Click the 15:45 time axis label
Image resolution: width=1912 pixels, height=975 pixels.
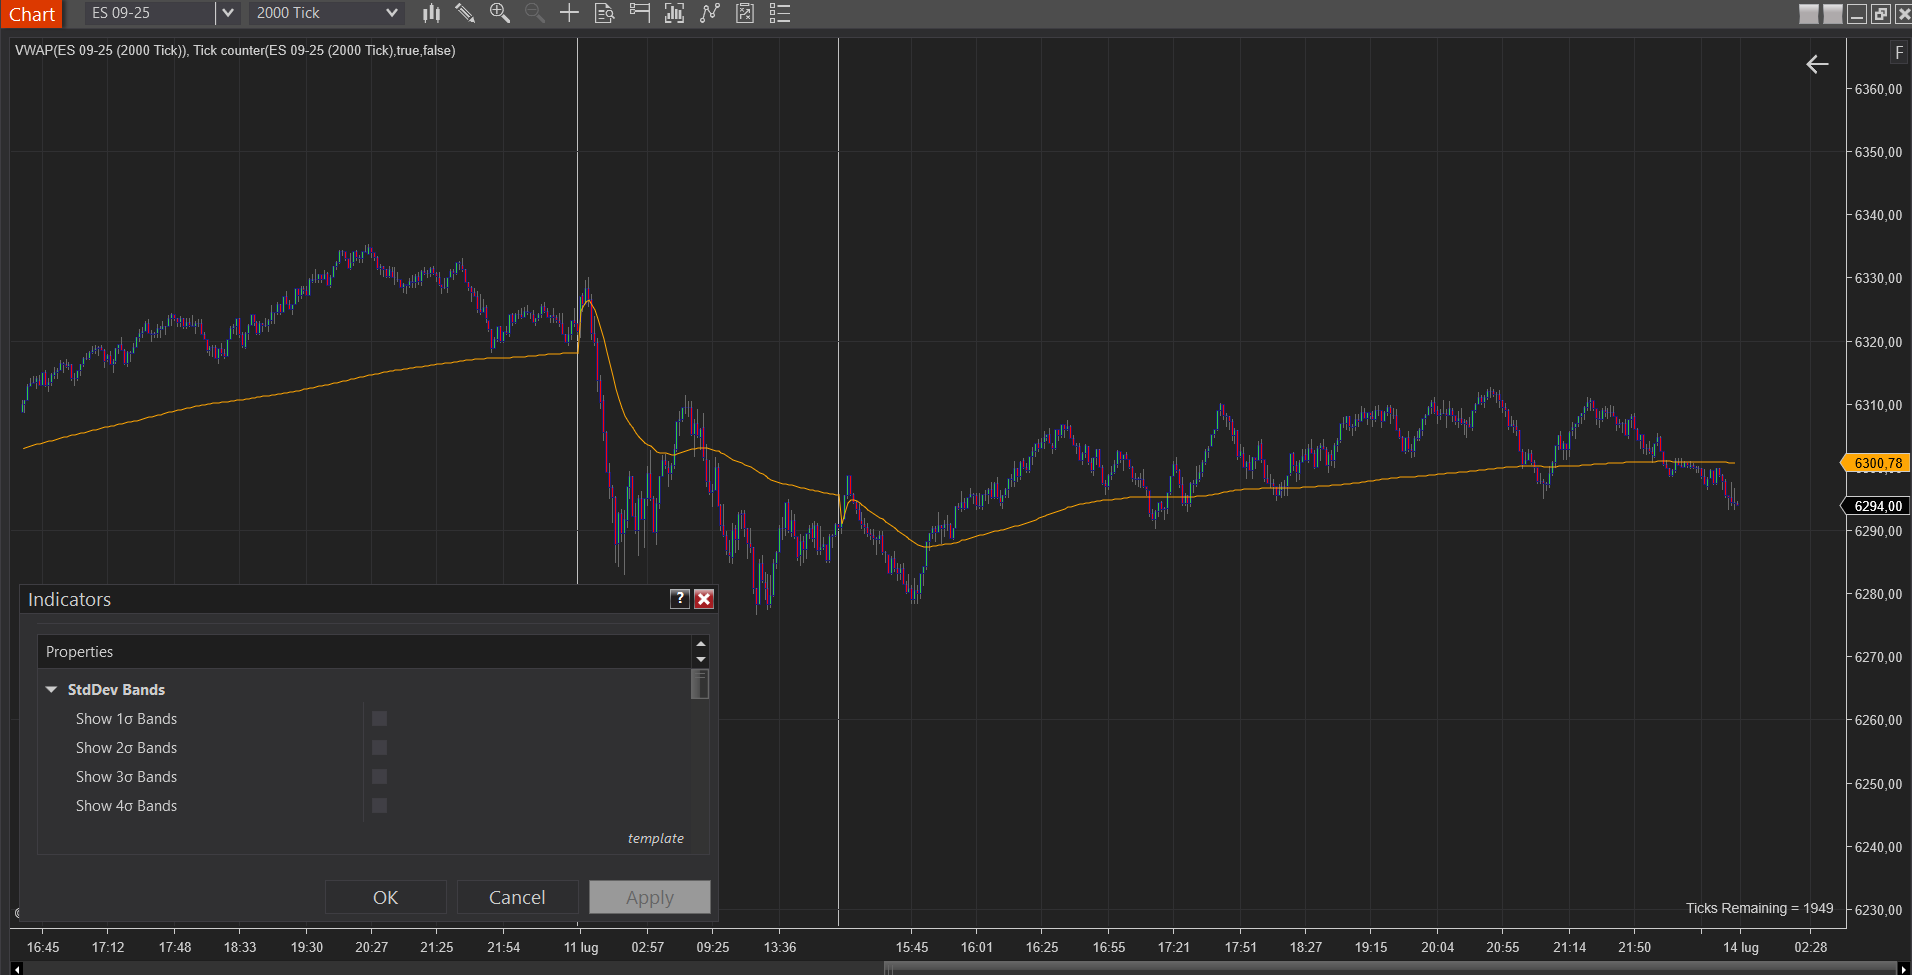click(x=912, y=947)
